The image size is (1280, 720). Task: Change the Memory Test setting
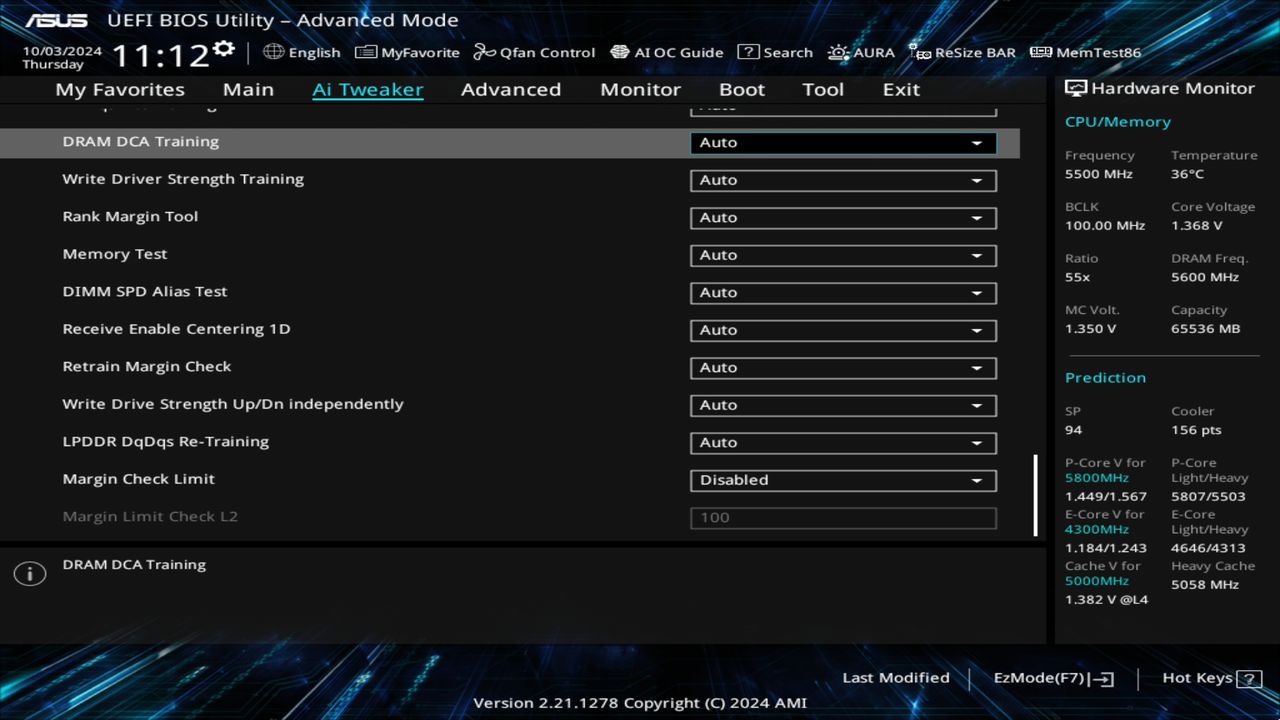pyautogui.click(x=843, y=255)
